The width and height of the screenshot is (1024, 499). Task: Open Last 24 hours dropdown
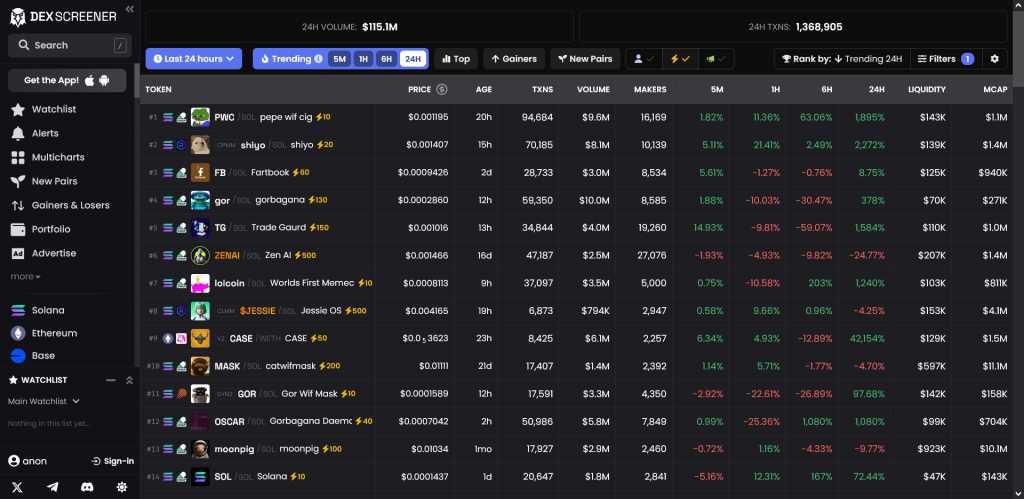tap(194, 59)
